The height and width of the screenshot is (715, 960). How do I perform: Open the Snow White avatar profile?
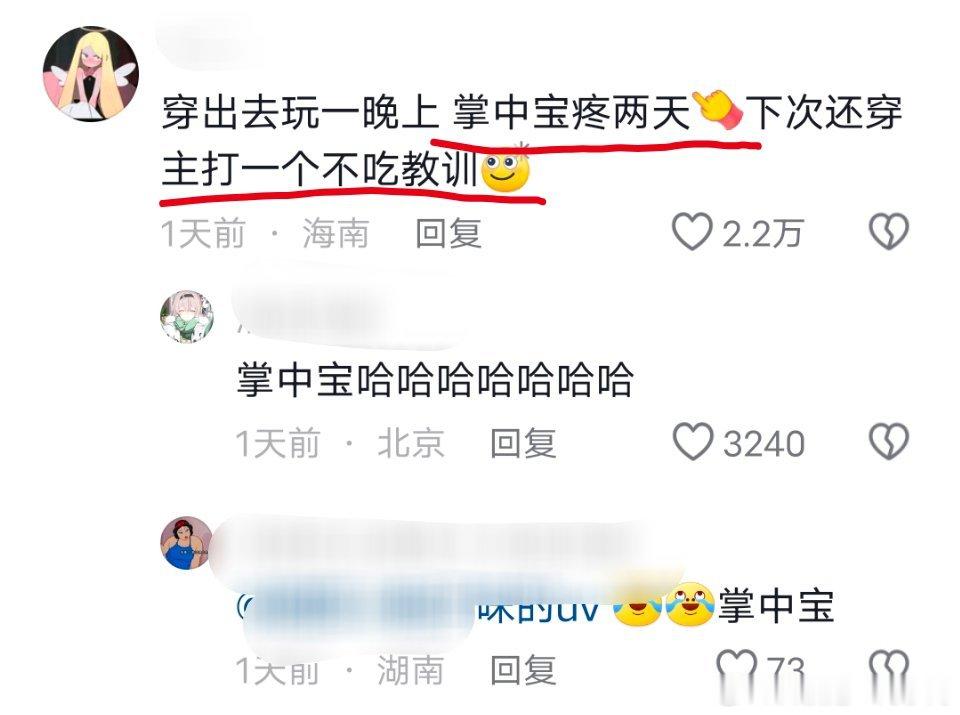pos(186,543)
